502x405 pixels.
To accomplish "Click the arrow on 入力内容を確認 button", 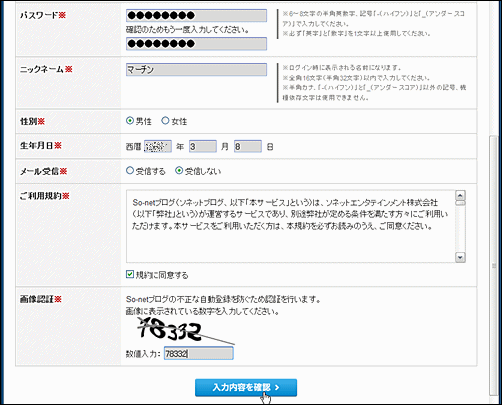I will [x=277, y=387].
